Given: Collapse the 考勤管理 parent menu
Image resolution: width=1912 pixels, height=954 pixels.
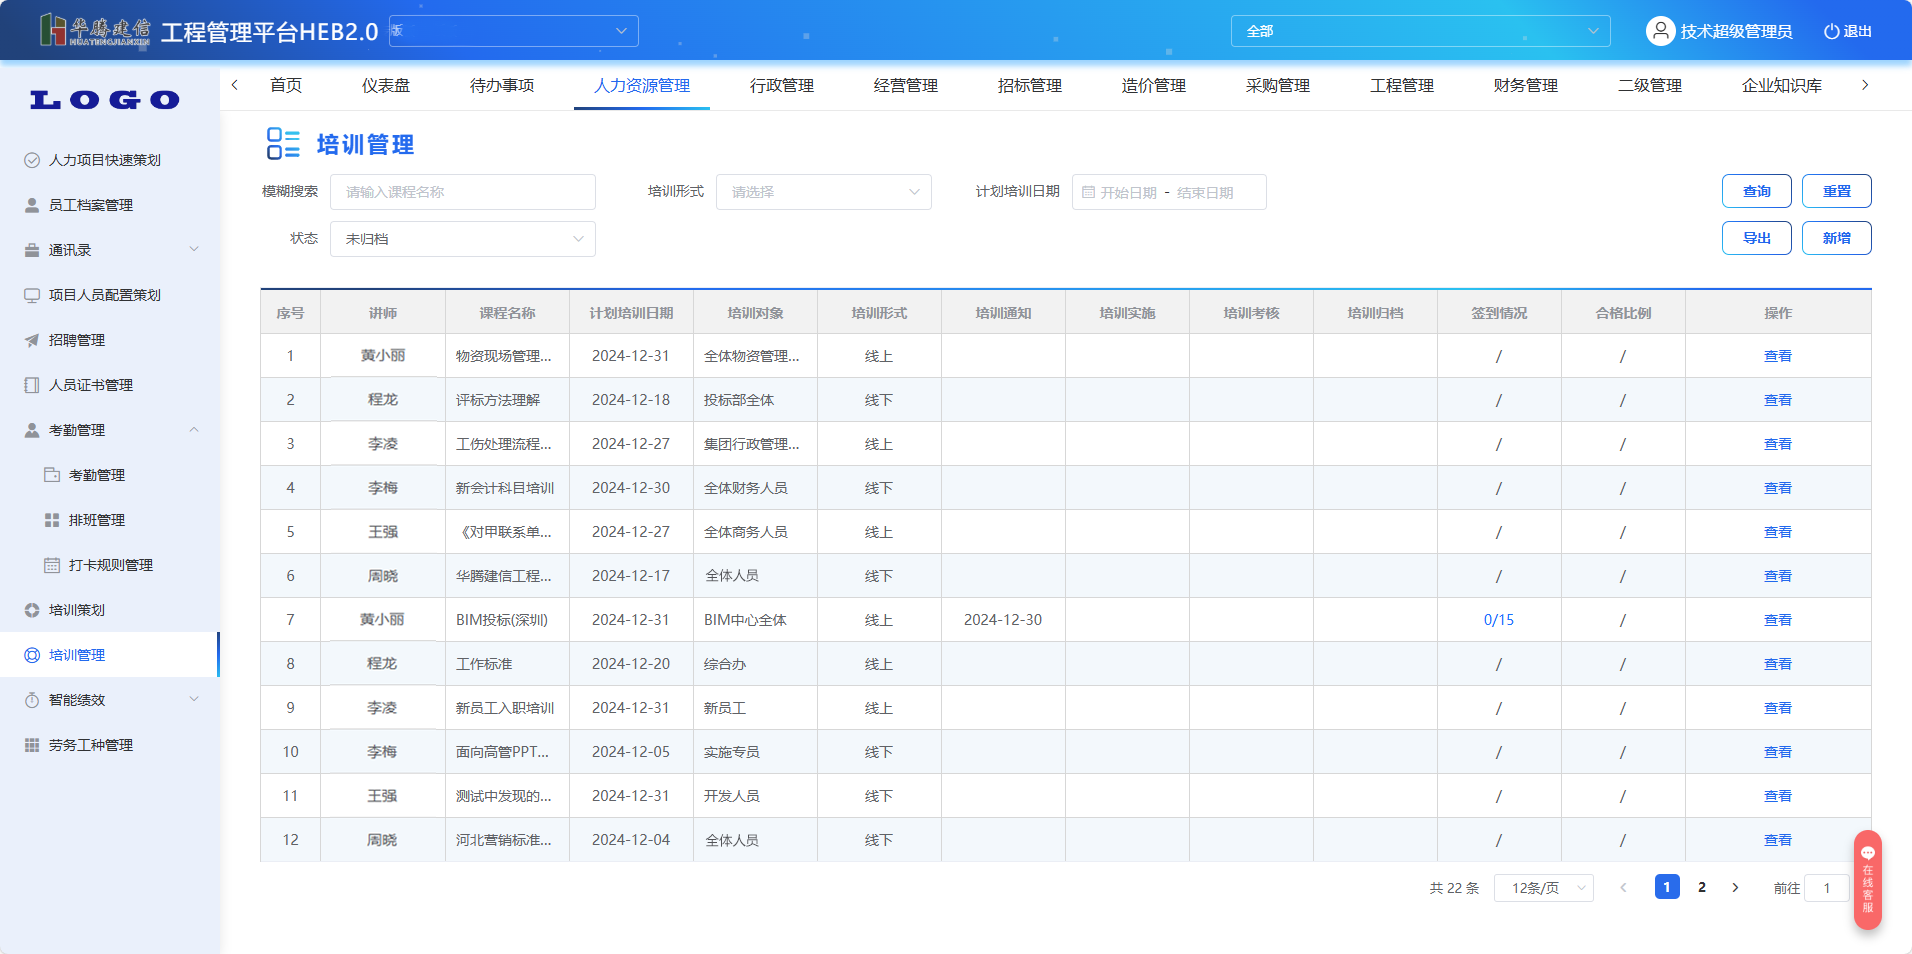Looking at the screenshot, I should [x=194, y=430].
